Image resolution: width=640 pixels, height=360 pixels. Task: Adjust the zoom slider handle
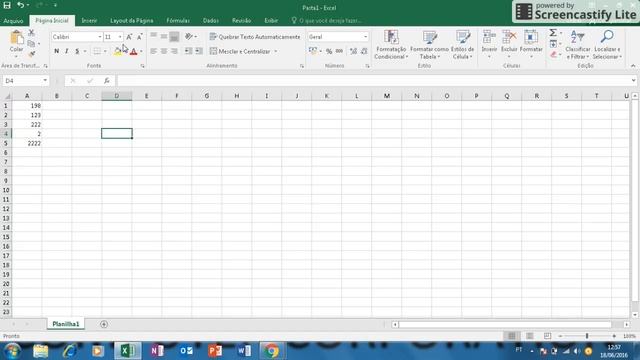tap(587, 336)
